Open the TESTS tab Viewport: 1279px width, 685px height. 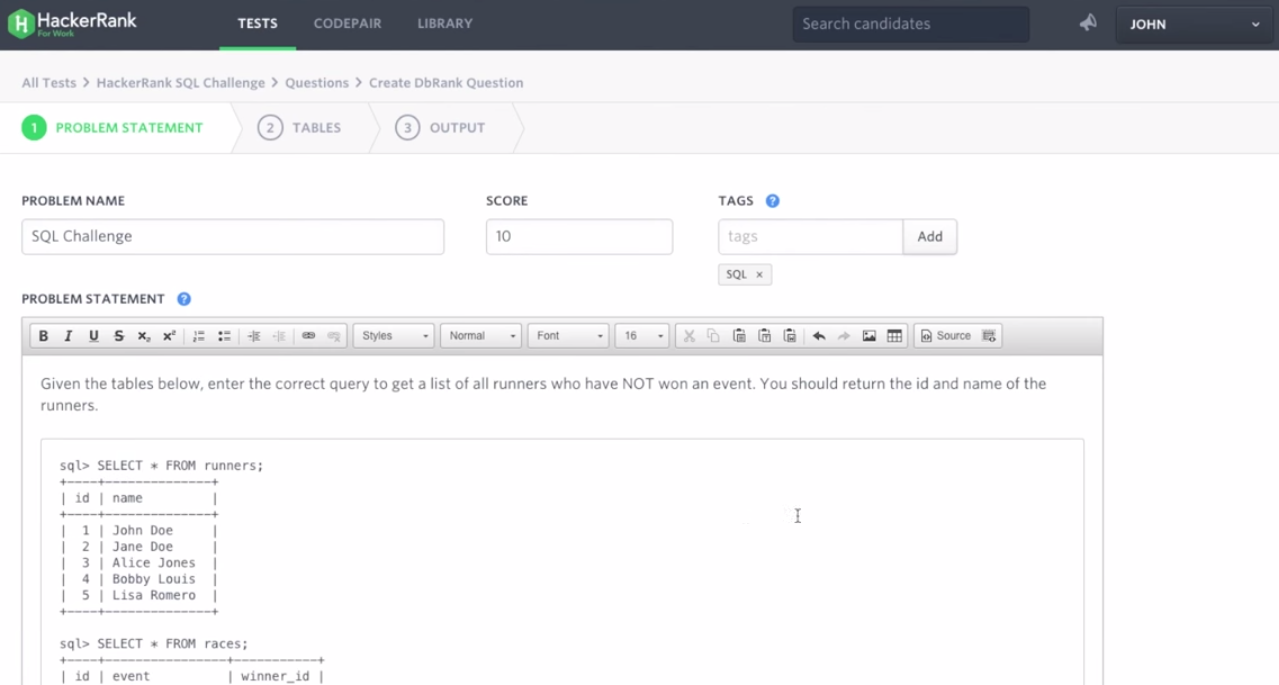point(257,24)
